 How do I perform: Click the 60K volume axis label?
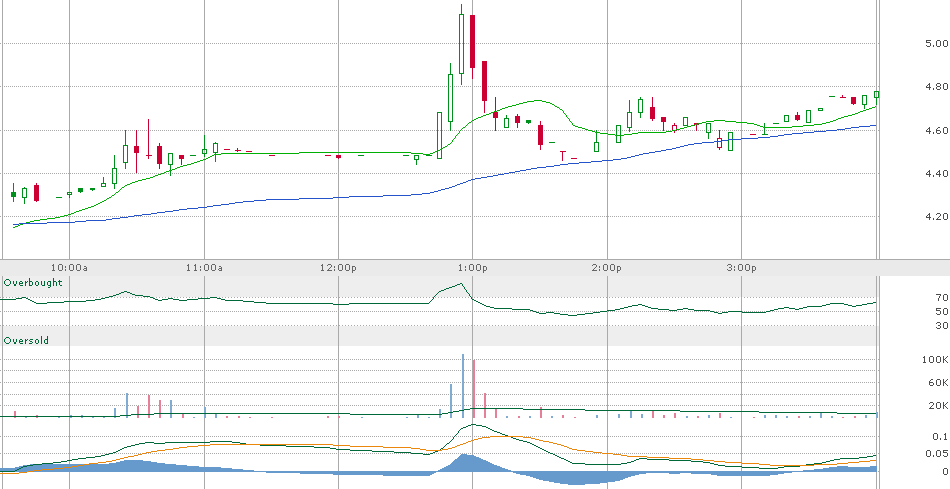(938, 382)
